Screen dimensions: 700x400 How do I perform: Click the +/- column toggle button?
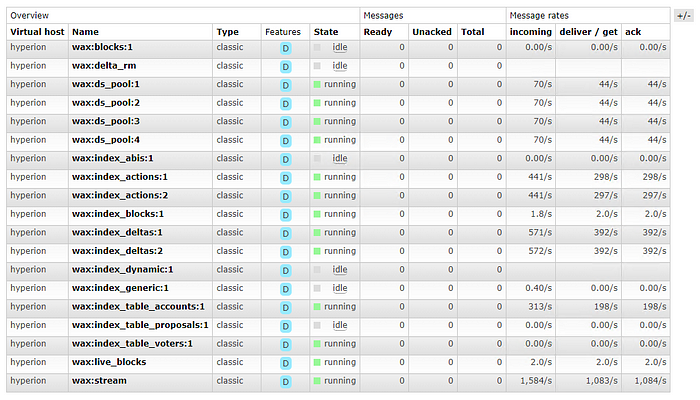683,16
